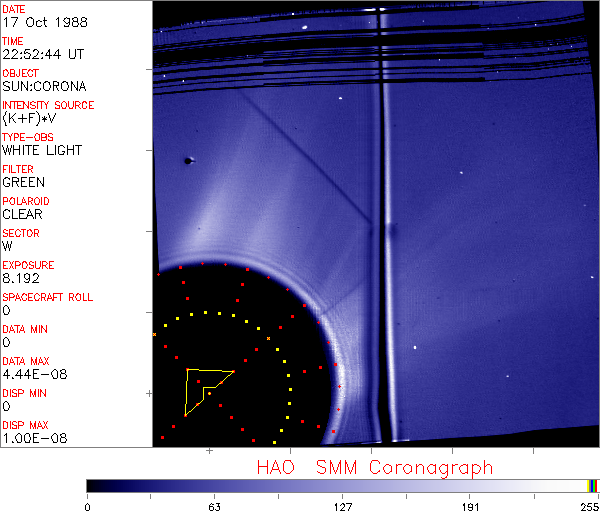This screenshot has height=512, width=600.
Task: Click the colorbar tick label 255
Action: coord(590,507)
